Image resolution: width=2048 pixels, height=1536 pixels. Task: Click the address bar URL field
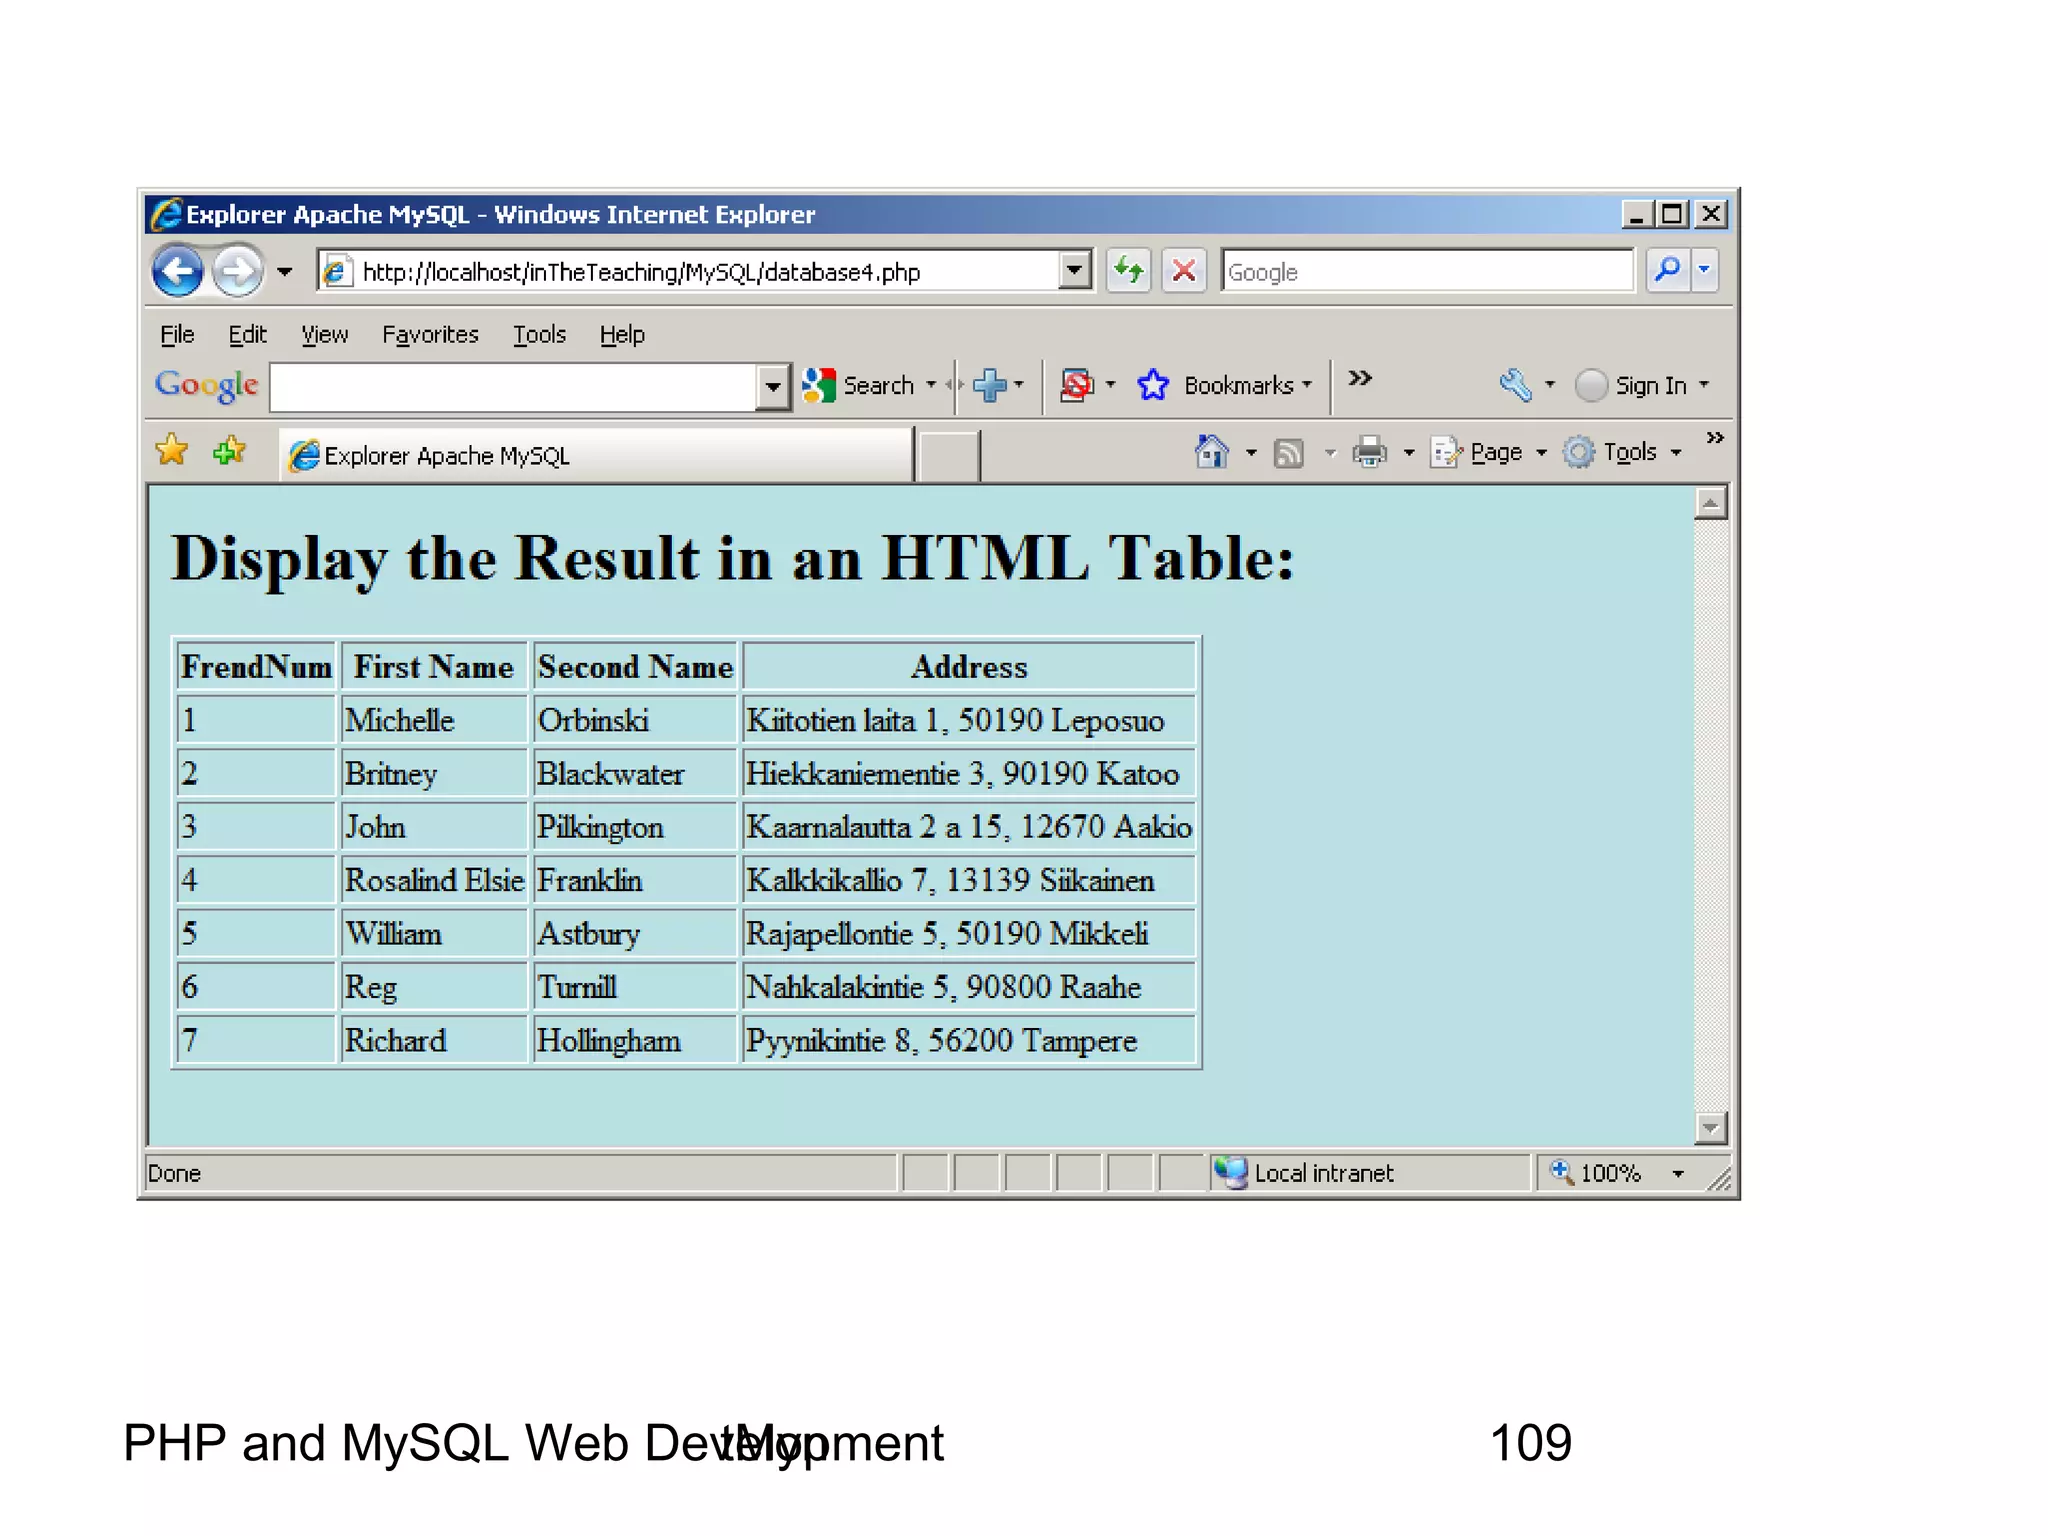[x=689, y=271]
